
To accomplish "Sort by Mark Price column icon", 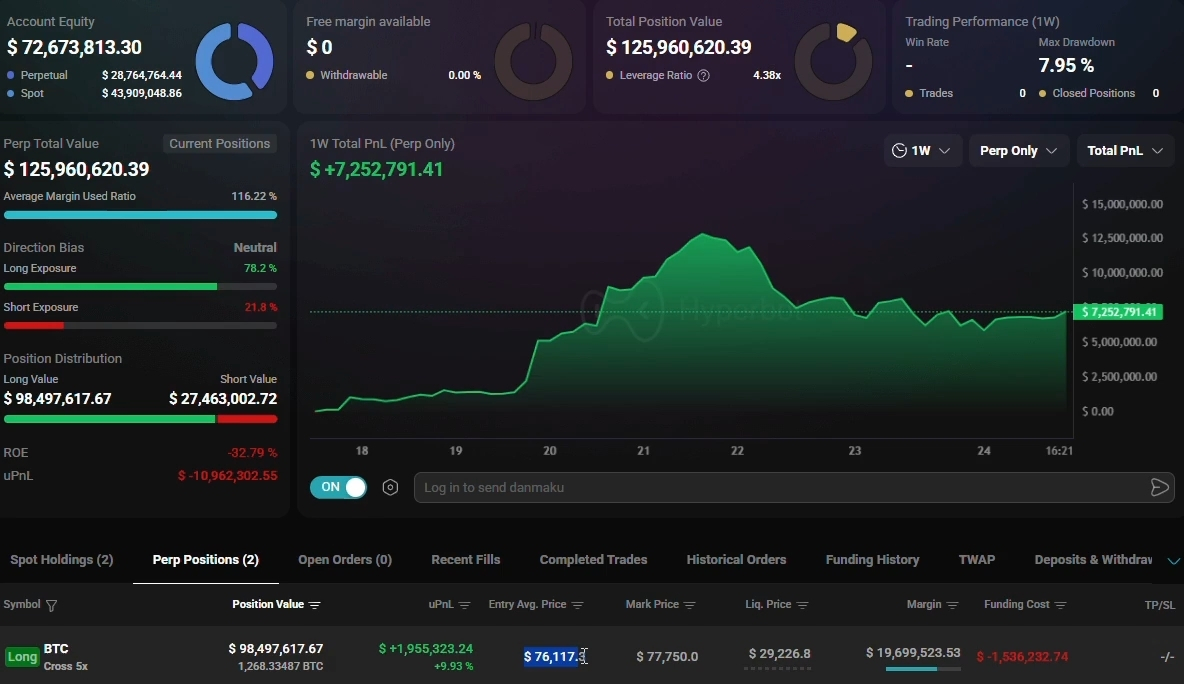I will click(x=689, y=605).
